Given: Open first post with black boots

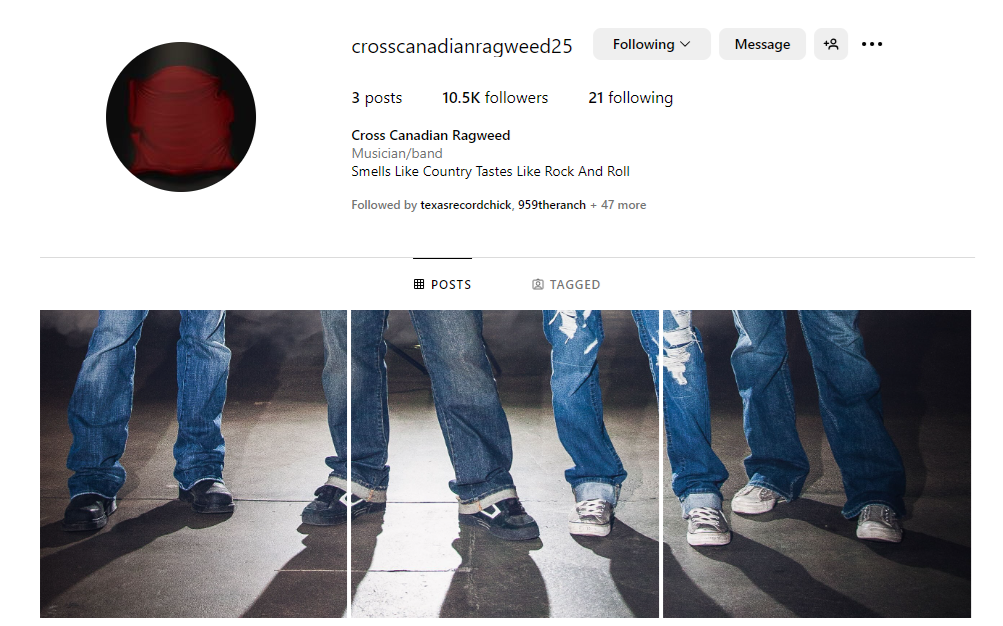Looking at the screenshot, I should (193, 464).
